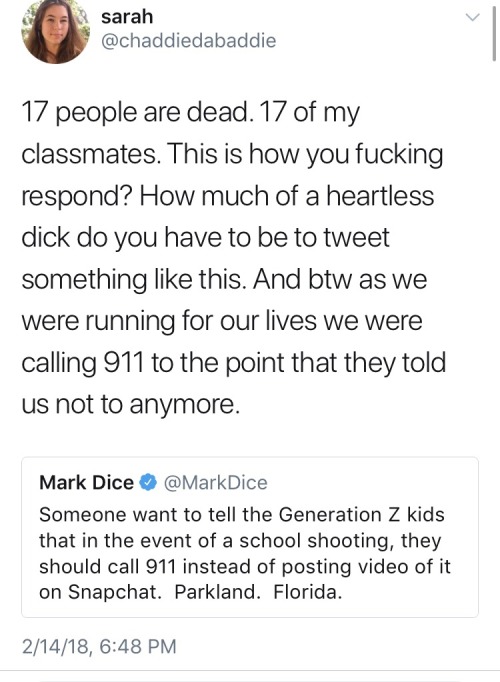
Task: Tap the @MarkDice handle in quote
Action: tap(216, 482)
